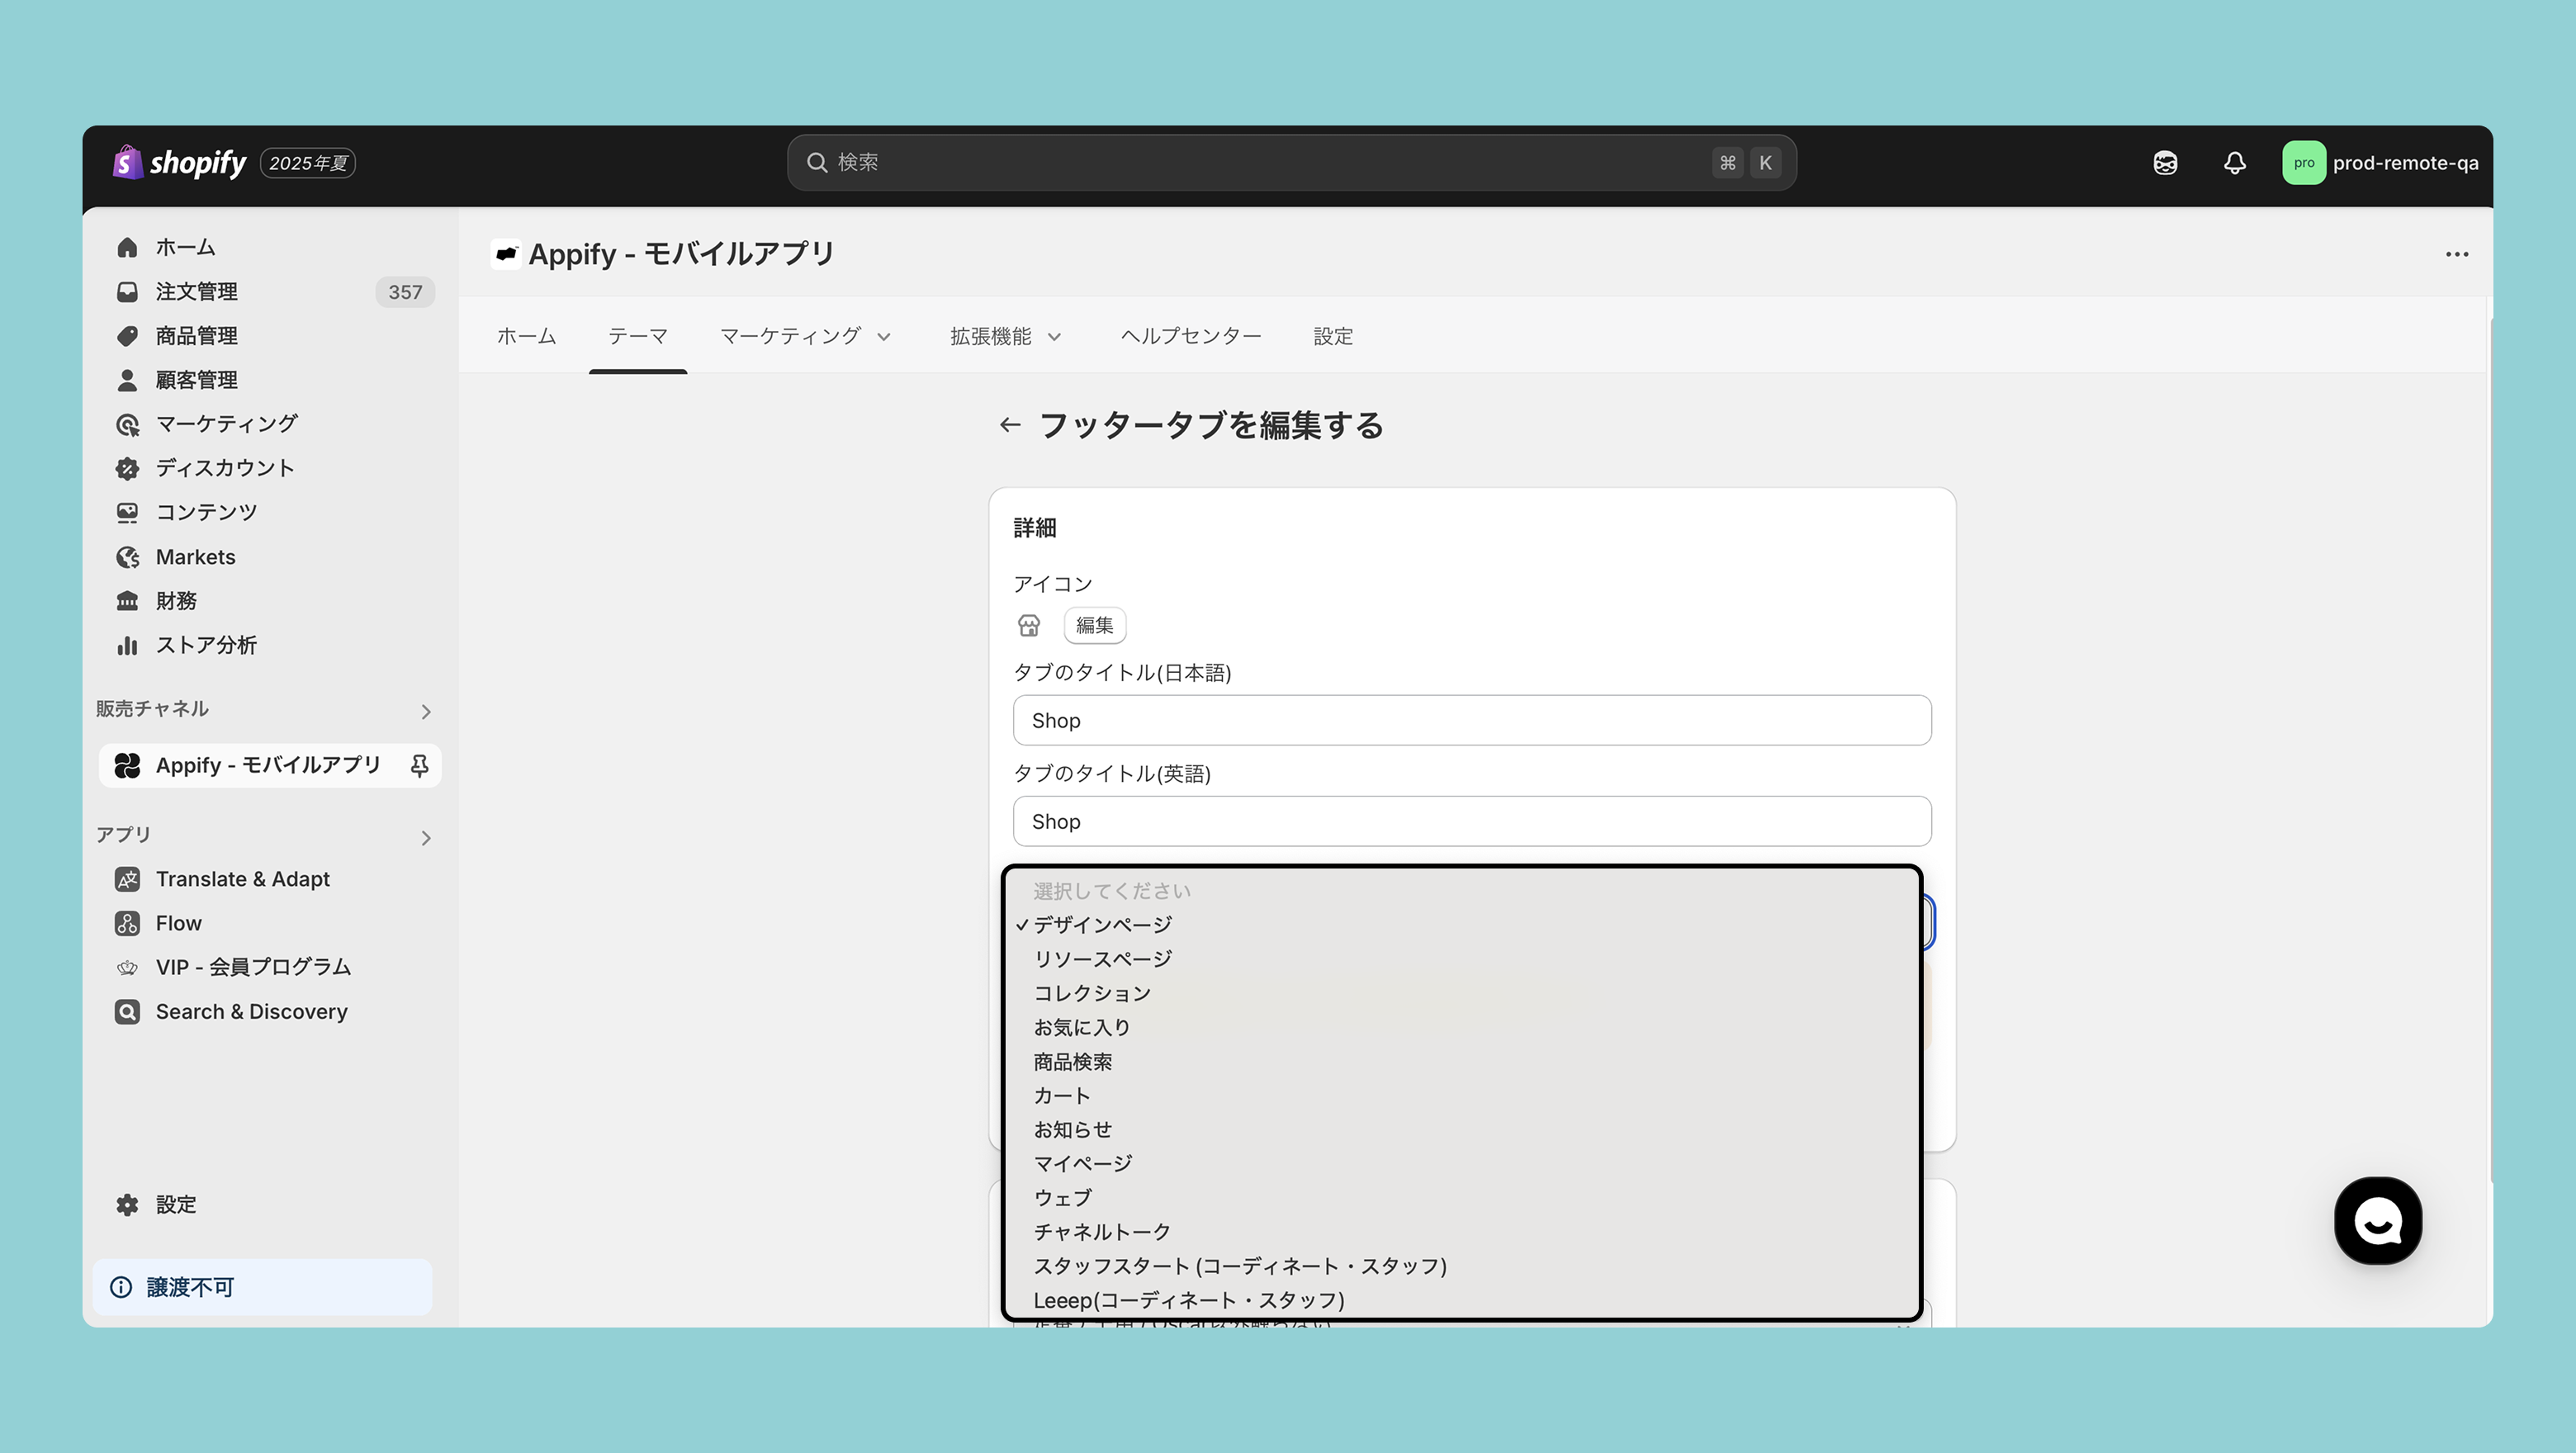2576x1453 pixels.
Task: Switch to the ヘルプセンター tab
Action: (1190, 336)
